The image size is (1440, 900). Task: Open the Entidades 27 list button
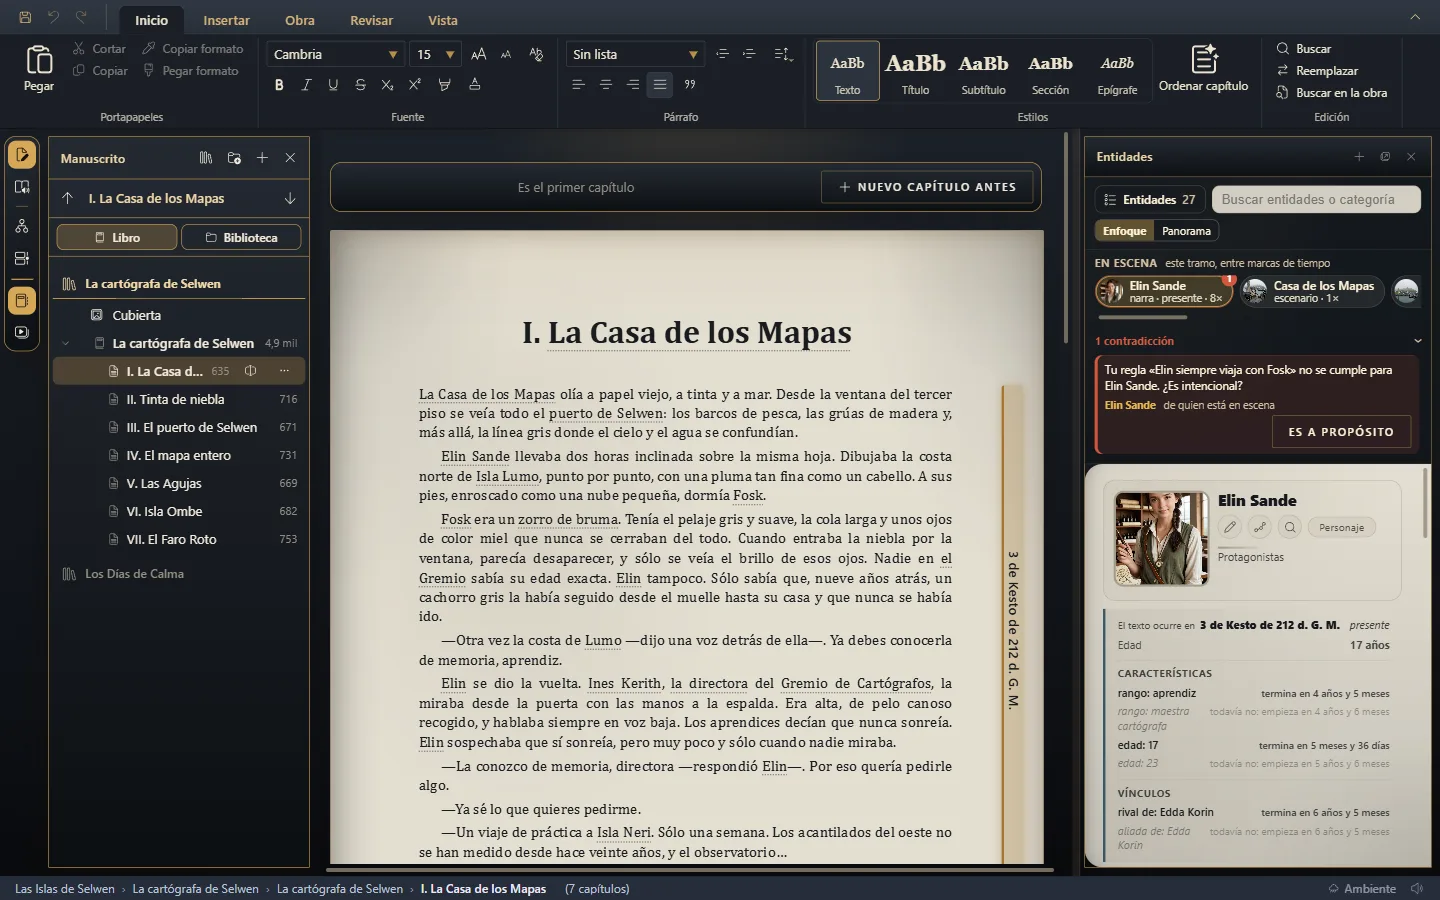(1149, 200)
